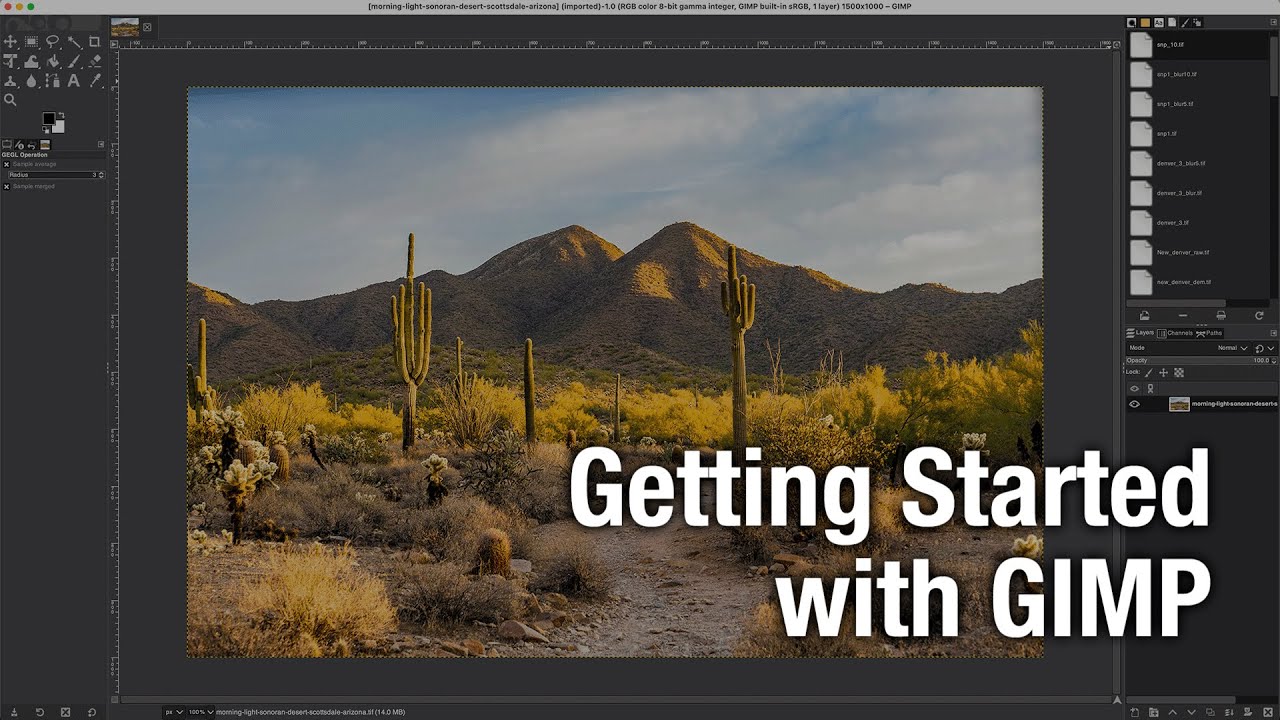Toggle lock pixels brush icon

pos(1149,372)
